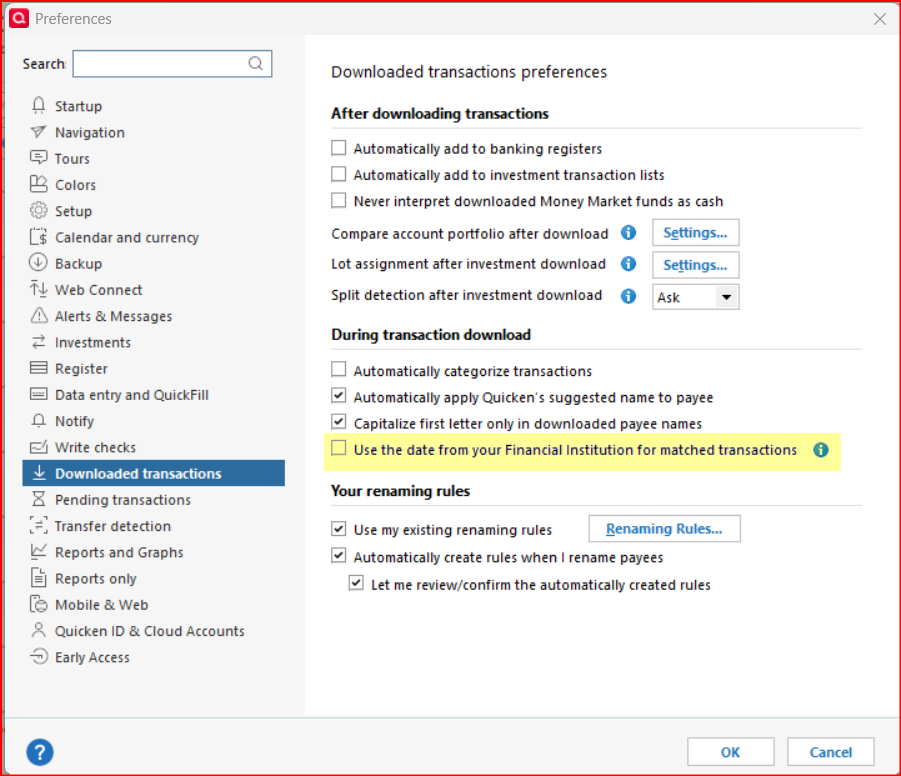Click the Register list icon
Viewport: 901px width, 776px height.
(38, 368)
